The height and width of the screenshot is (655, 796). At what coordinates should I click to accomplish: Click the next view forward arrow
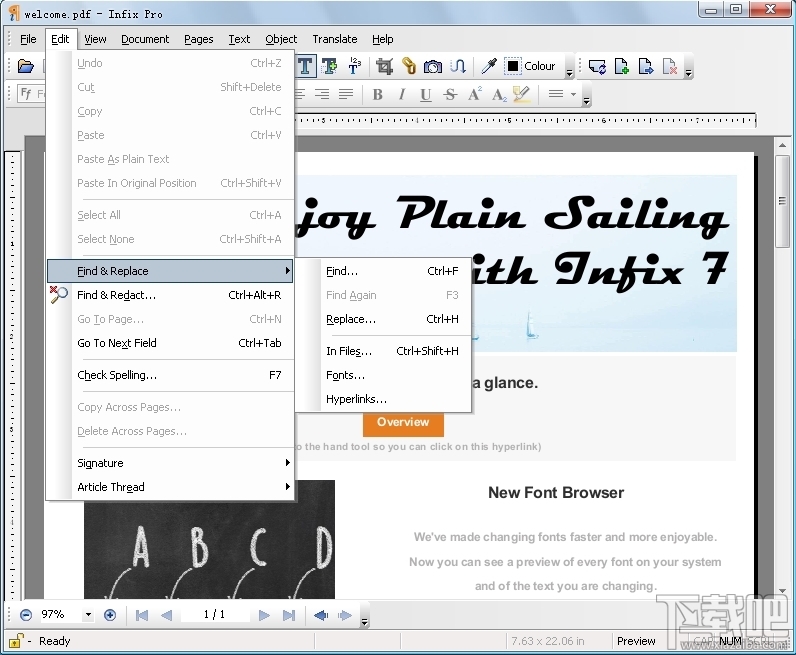(x=345, y=615)
